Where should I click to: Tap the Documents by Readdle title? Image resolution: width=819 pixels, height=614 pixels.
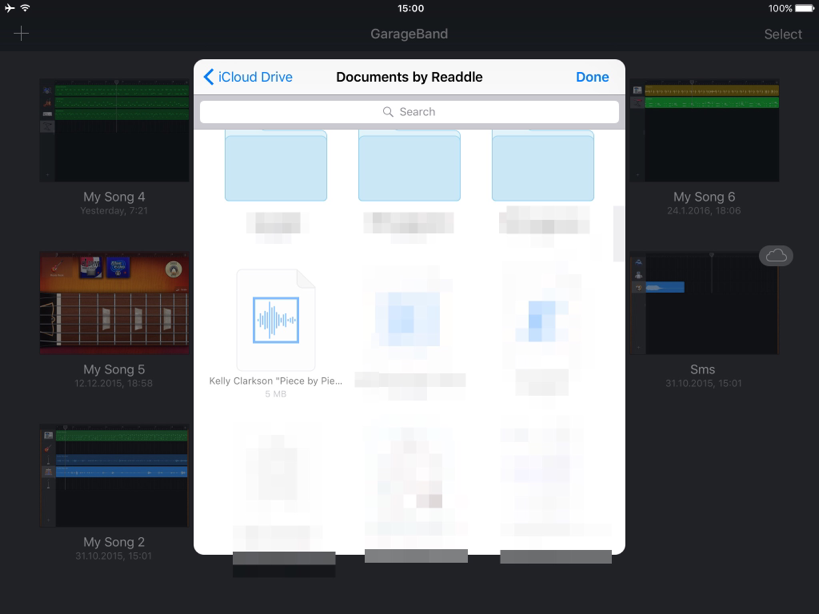pos(409,77)
